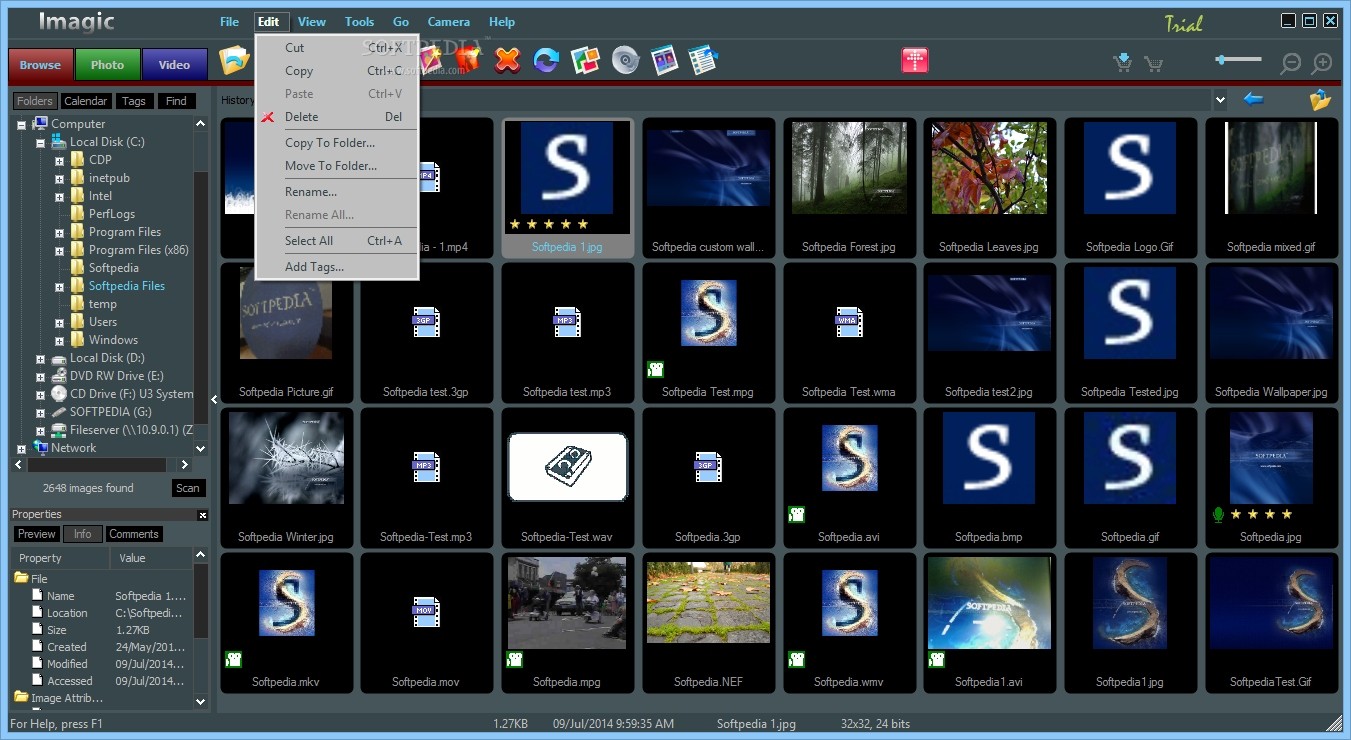
Task: Select the temp folder in tree
Action: tap(103, 304)
